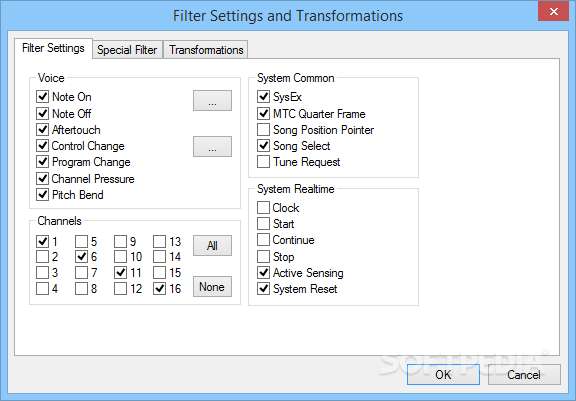Disable channel 6
Image resolution: width=576 pixels, height=401 pixels.
pos(82,257)
